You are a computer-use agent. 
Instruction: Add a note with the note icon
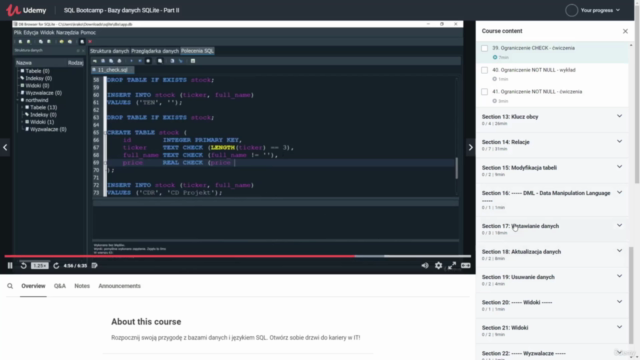pos(95,266)
